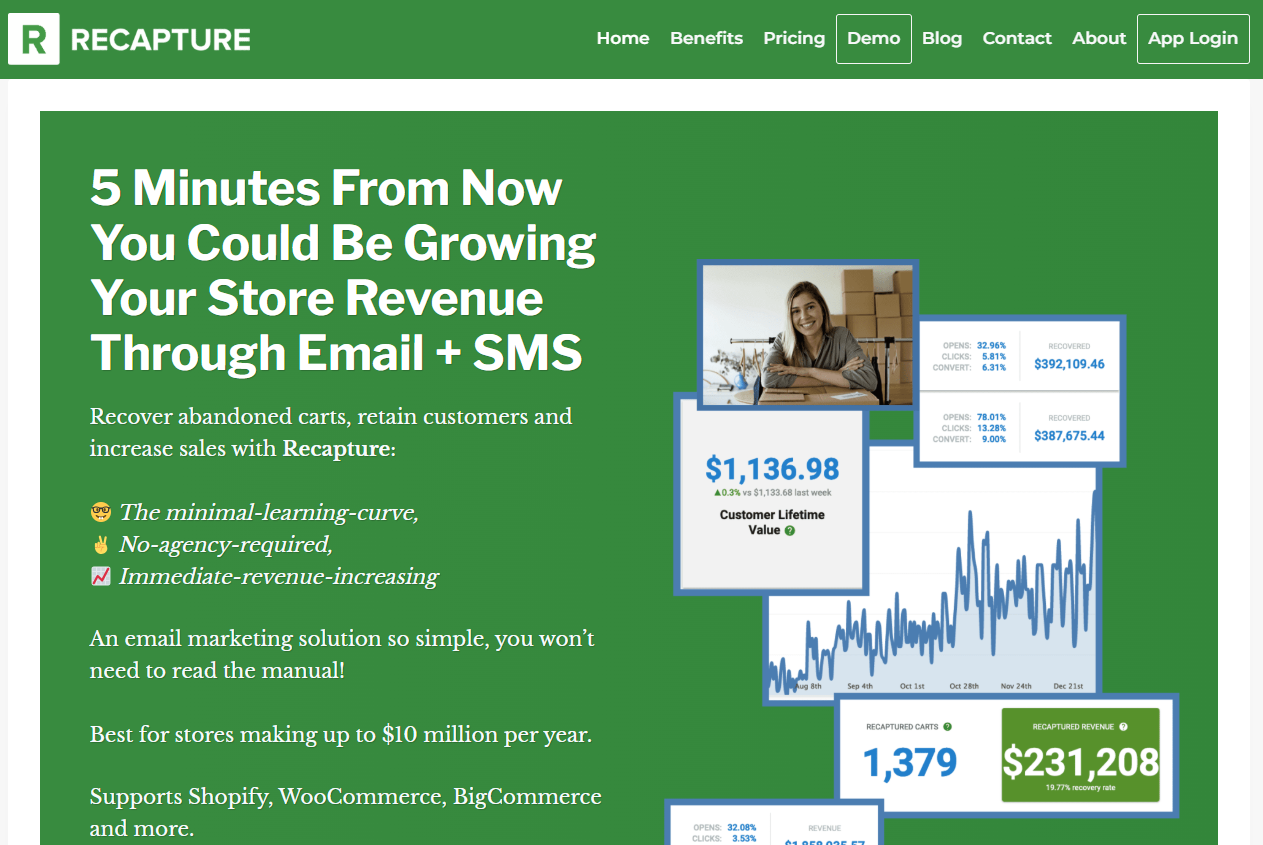Open the Customer Lifetime Value help icon
The height and width of the screenshot is (845, 1263).
790,530
